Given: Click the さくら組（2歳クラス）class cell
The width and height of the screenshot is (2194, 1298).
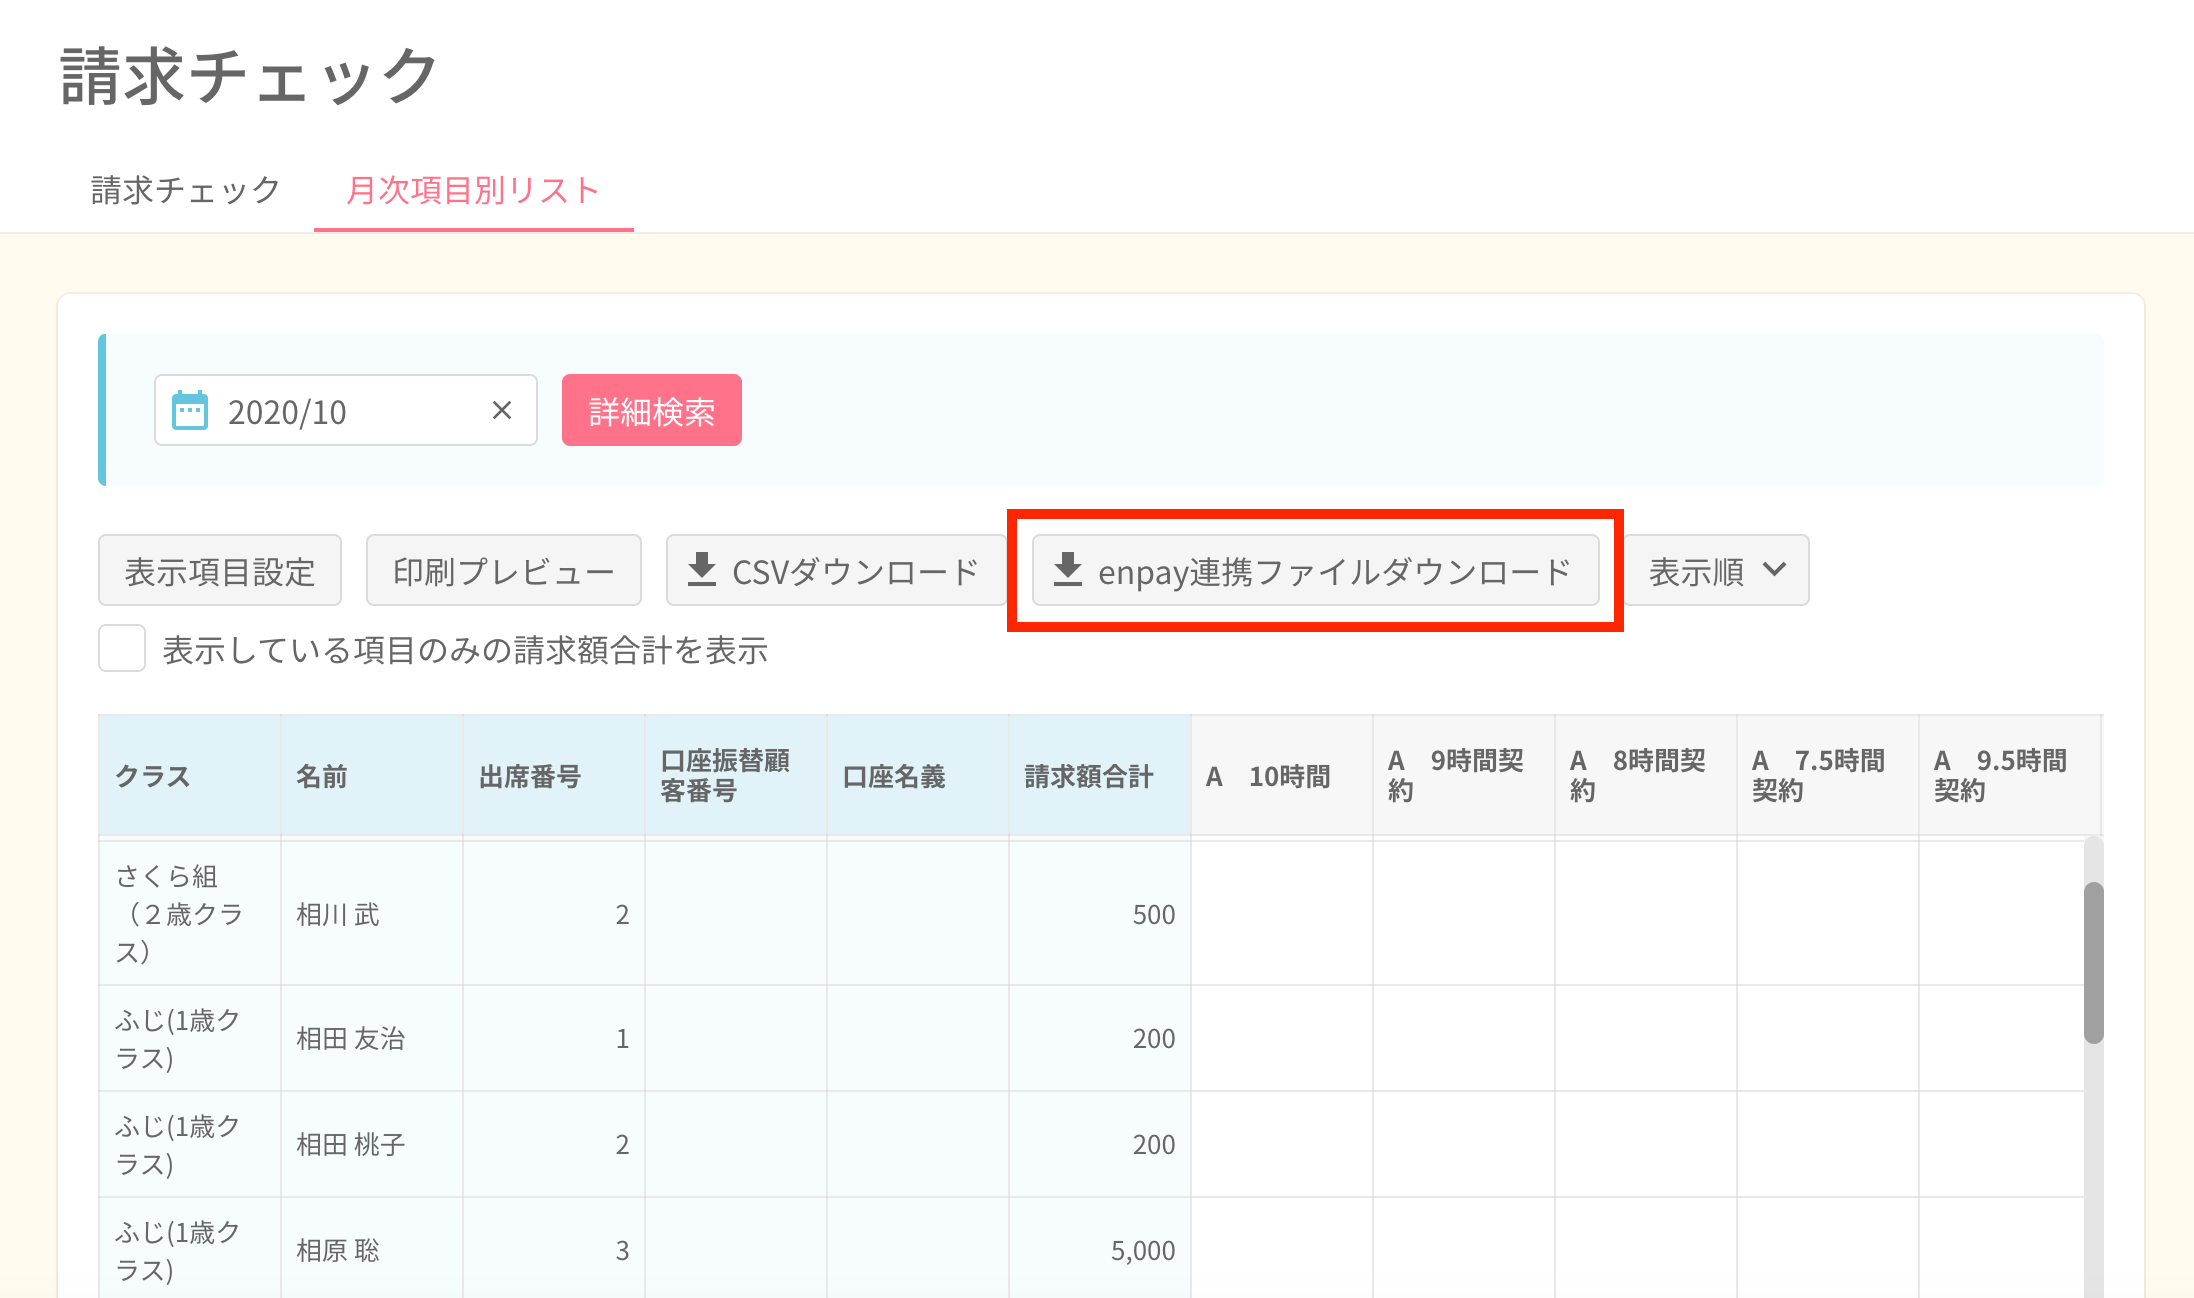Looking at the screenshot, I should click(190, 914).
